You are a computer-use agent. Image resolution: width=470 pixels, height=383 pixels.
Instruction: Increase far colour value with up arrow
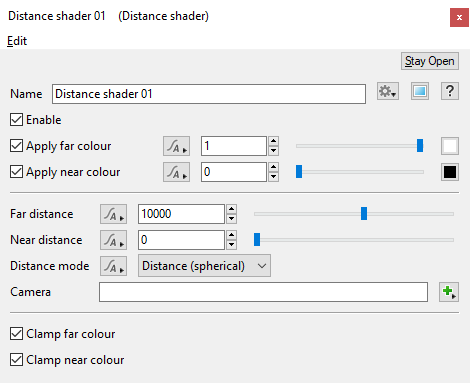click(273, 141)
